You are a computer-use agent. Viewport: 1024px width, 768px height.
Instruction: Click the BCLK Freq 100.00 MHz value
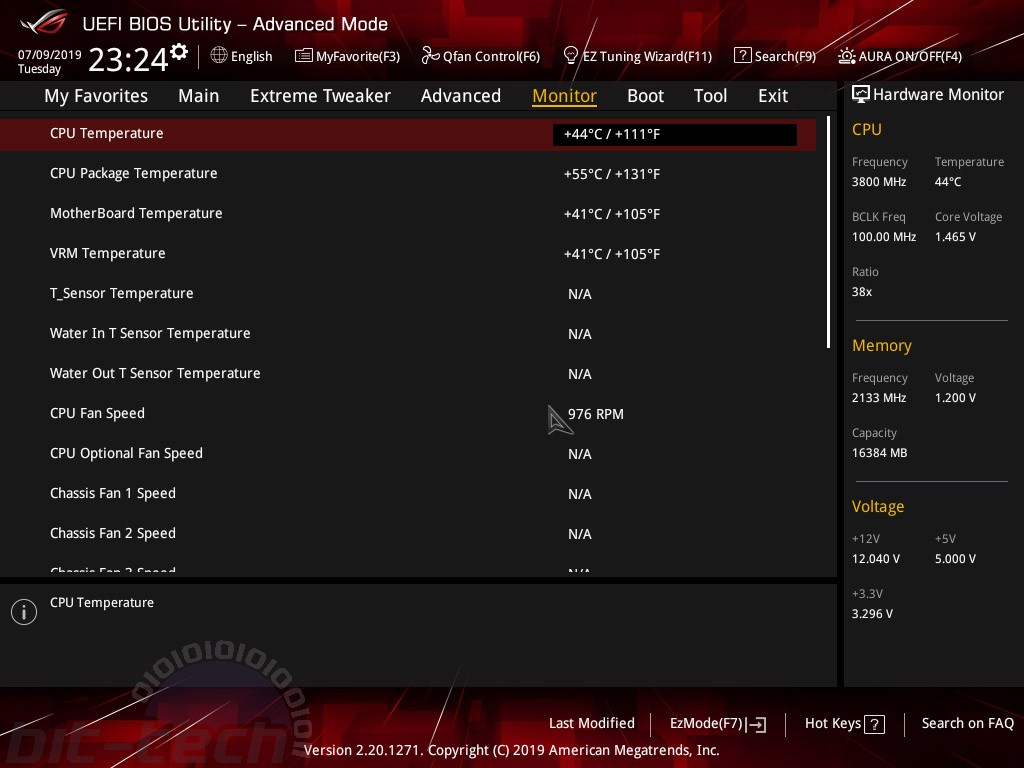pyautogui.click(x=884, y=237)
